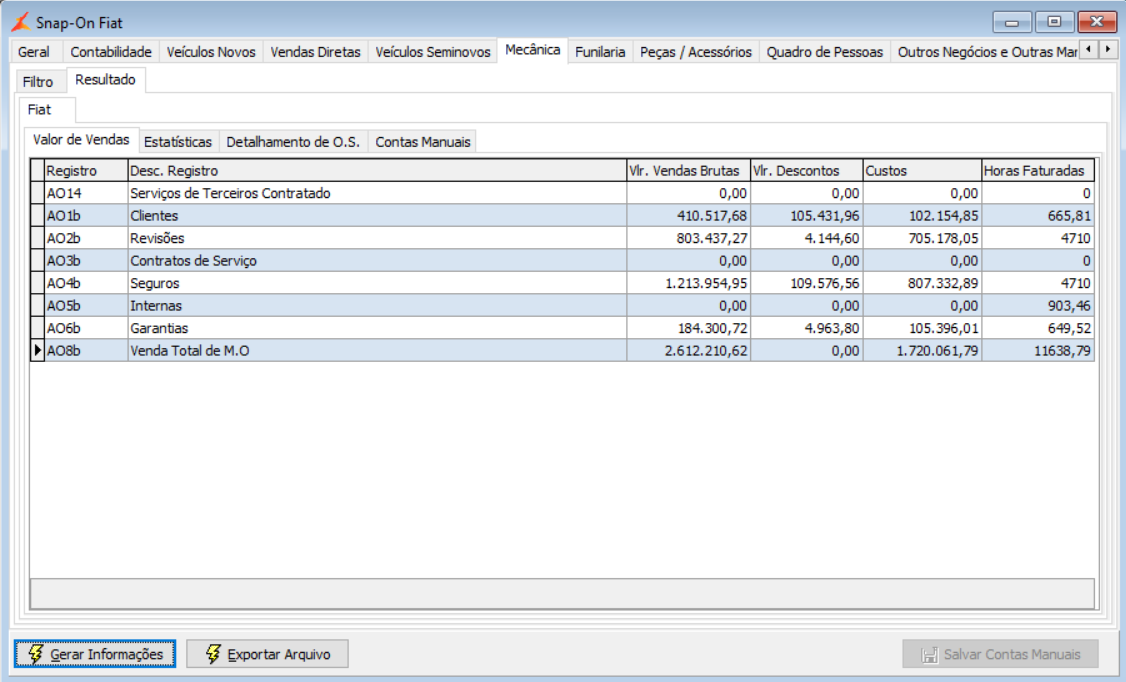Switch to the Contabilidade tab

(111, 52)
